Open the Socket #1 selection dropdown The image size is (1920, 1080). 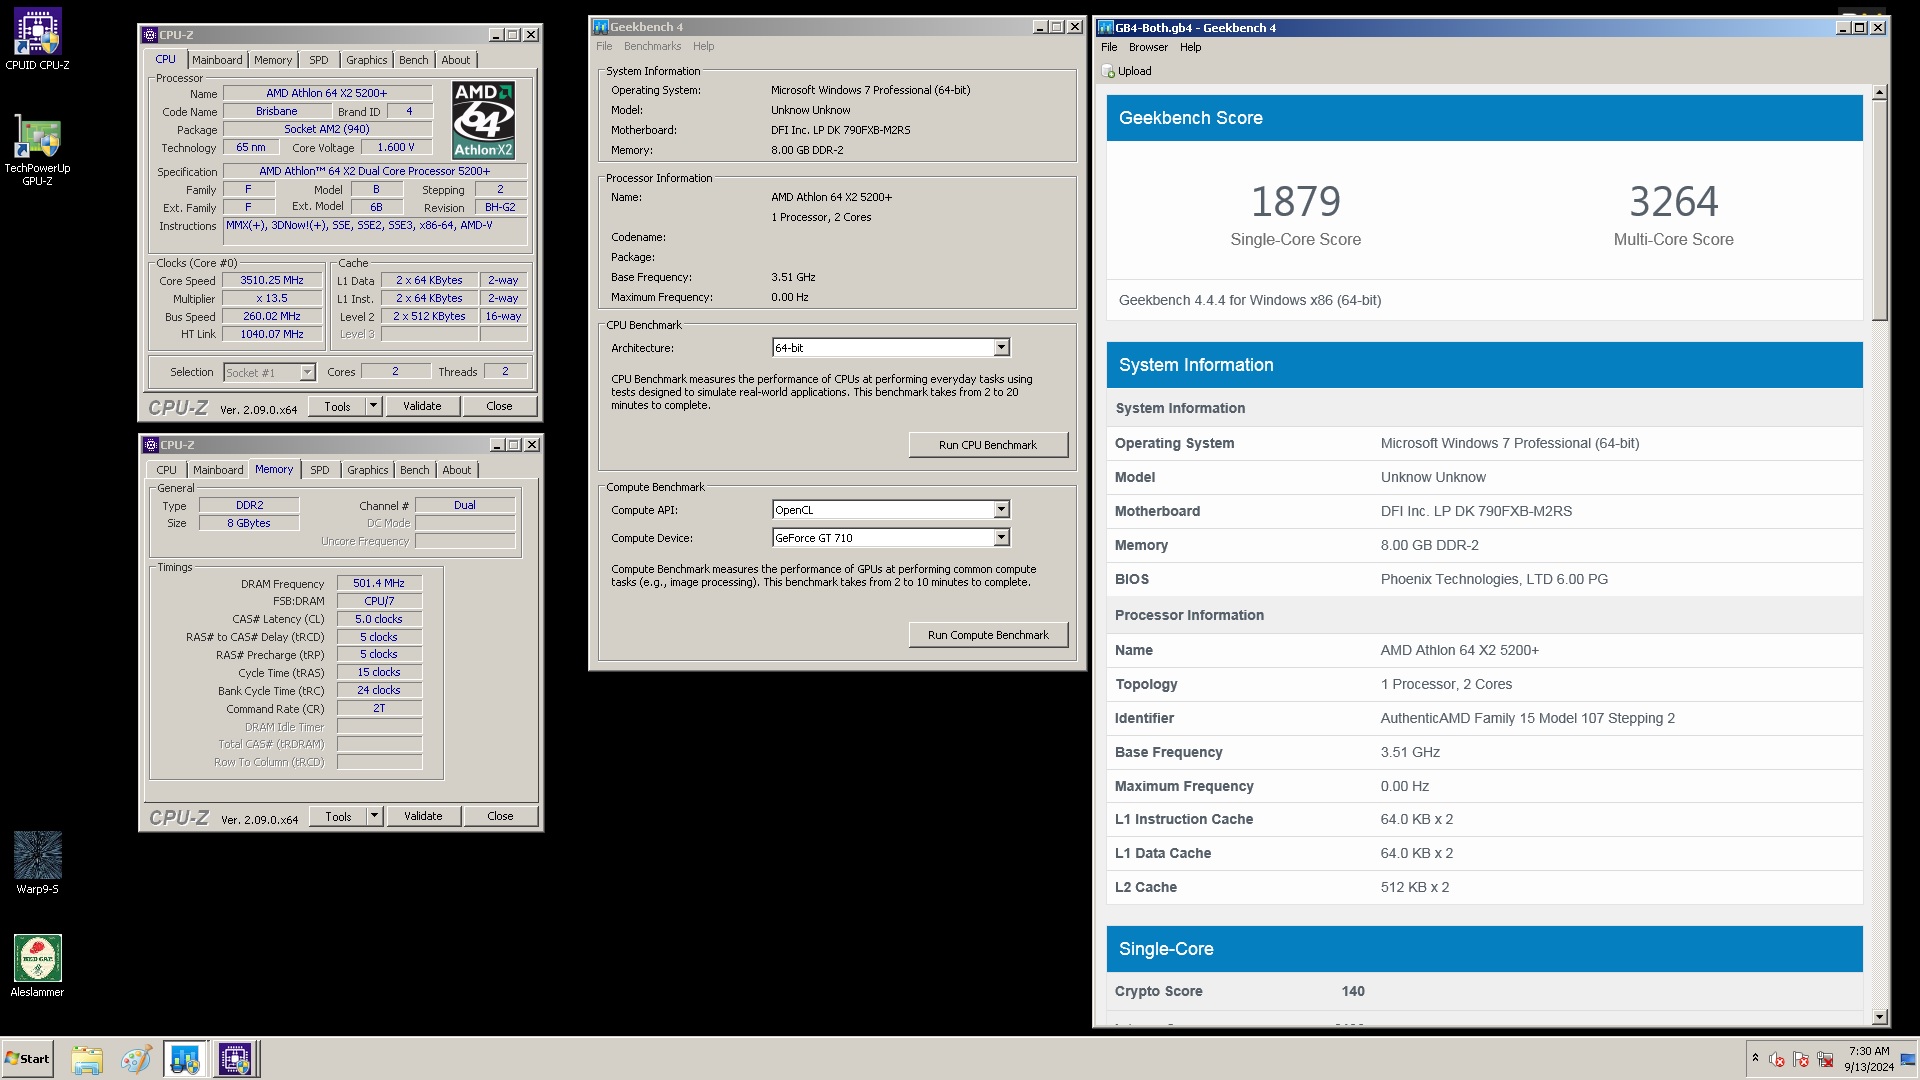click(307, 373)
